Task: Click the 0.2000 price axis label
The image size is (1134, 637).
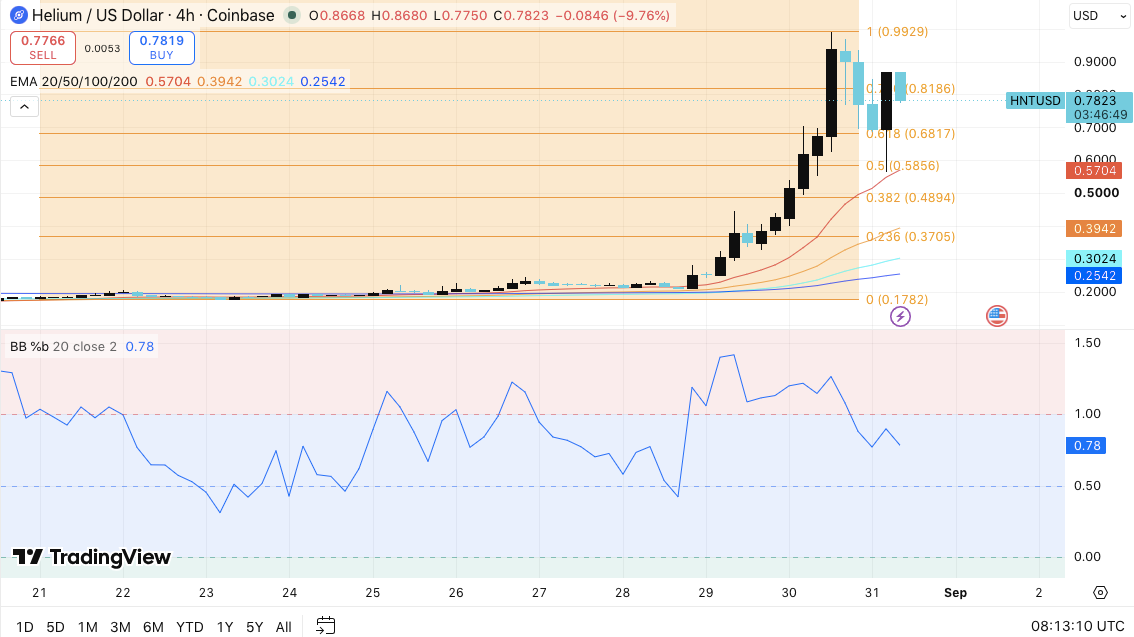Action: point(1095,292)
